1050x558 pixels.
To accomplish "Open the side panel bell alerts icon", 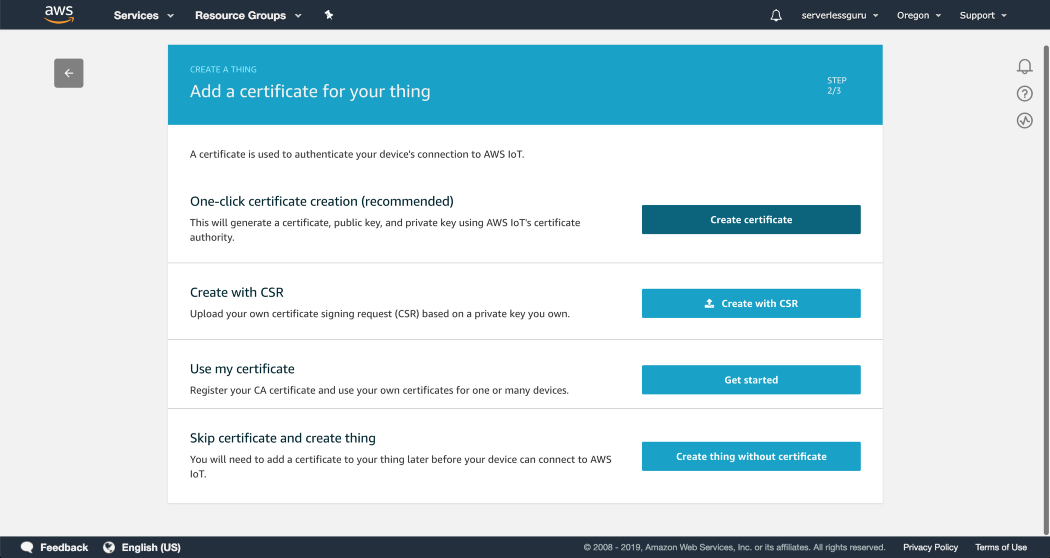I will tap(1025, 66).
